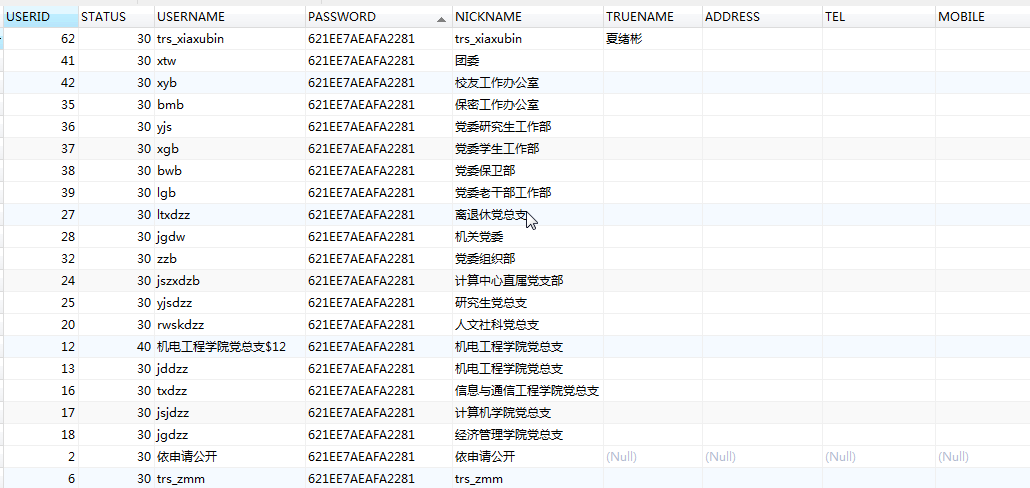Select username cell yjs
Screen dimensions: 1030x488
(x=231, y=127)
